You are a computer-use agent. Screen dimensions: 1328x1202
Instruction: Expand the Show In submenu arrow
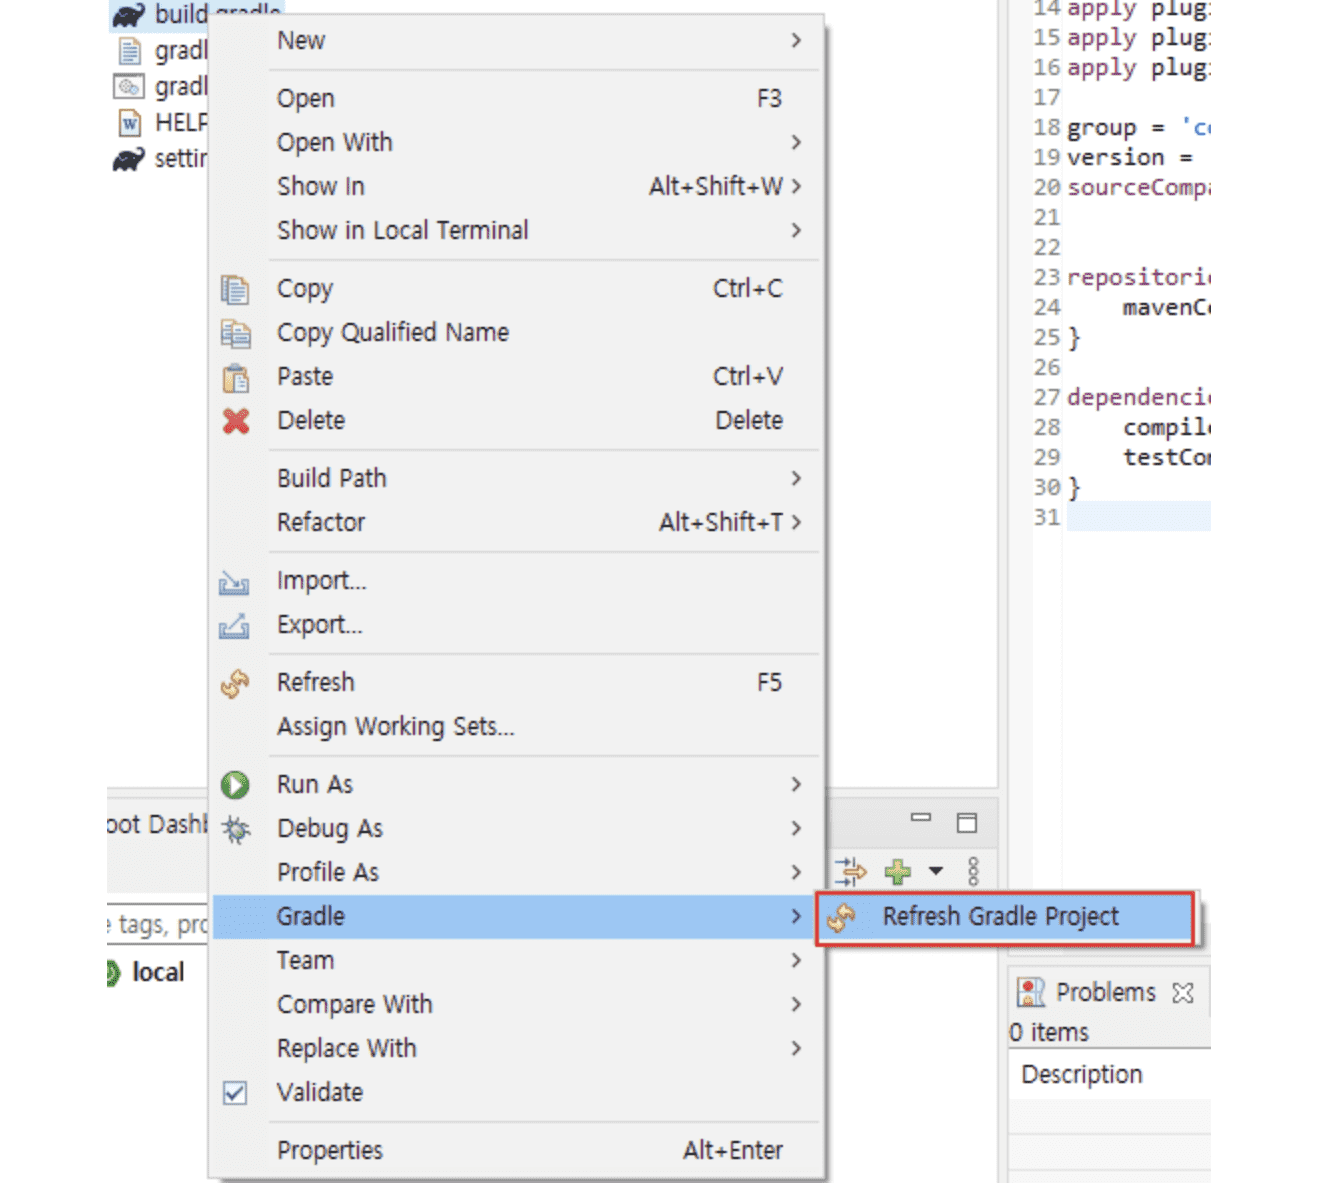tap(796, 187)
